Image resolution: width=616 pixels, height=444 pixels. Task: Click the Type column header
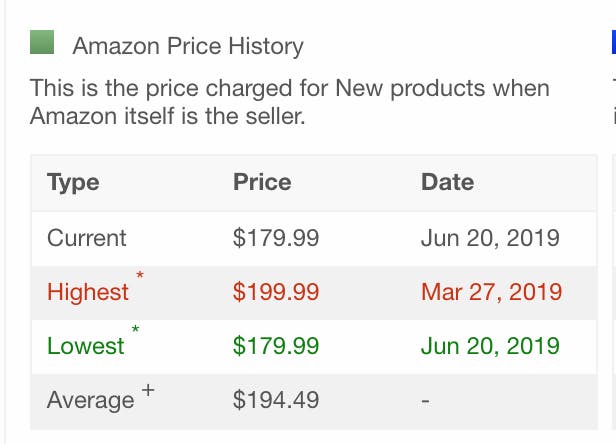[x=73, y=183]
